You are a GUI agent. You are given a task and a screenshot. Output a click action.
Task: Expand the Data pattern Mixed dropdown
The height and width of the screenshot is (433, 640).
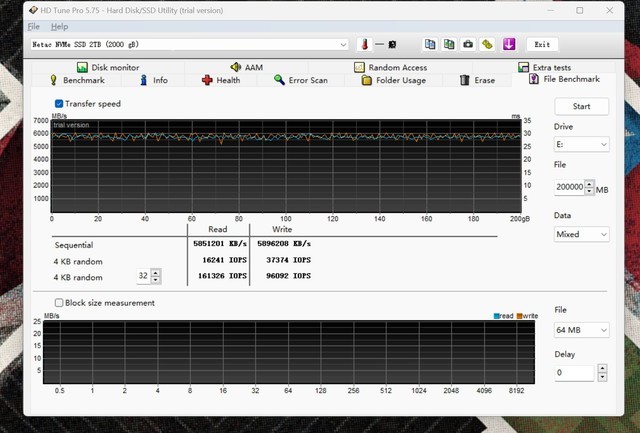point(581,234)
